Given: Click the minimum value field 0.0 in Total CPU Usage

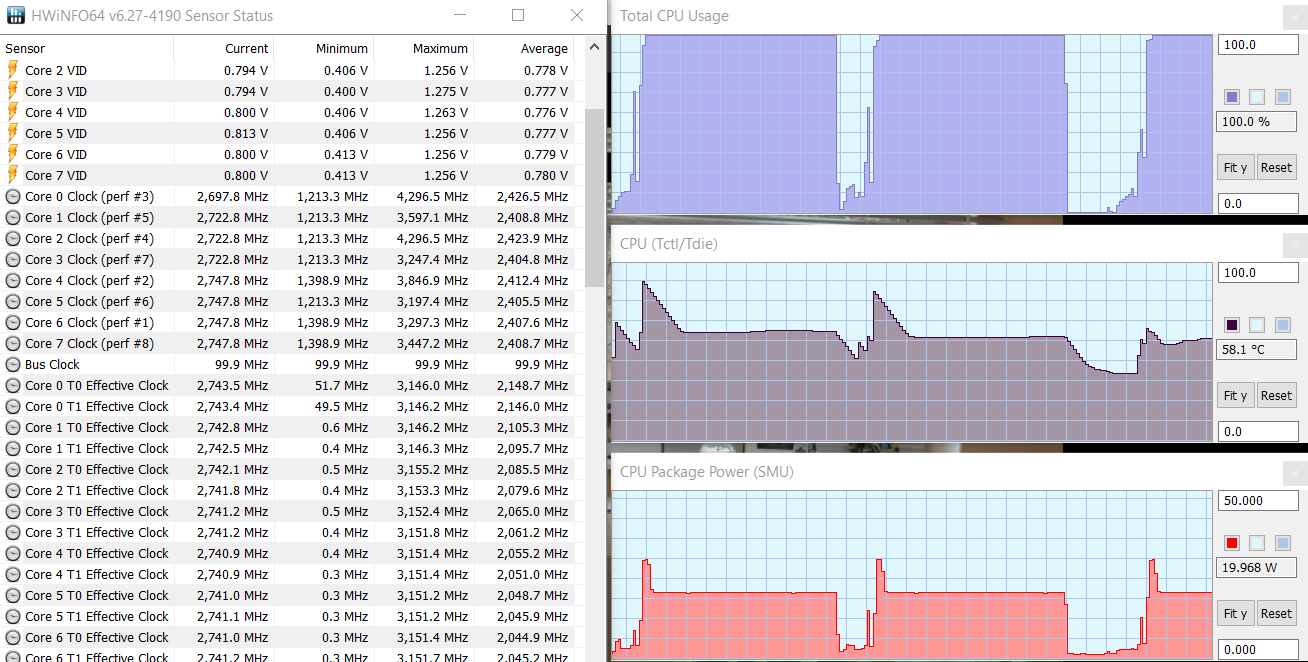Looking at the screenshot, I should pos(1258,203).
